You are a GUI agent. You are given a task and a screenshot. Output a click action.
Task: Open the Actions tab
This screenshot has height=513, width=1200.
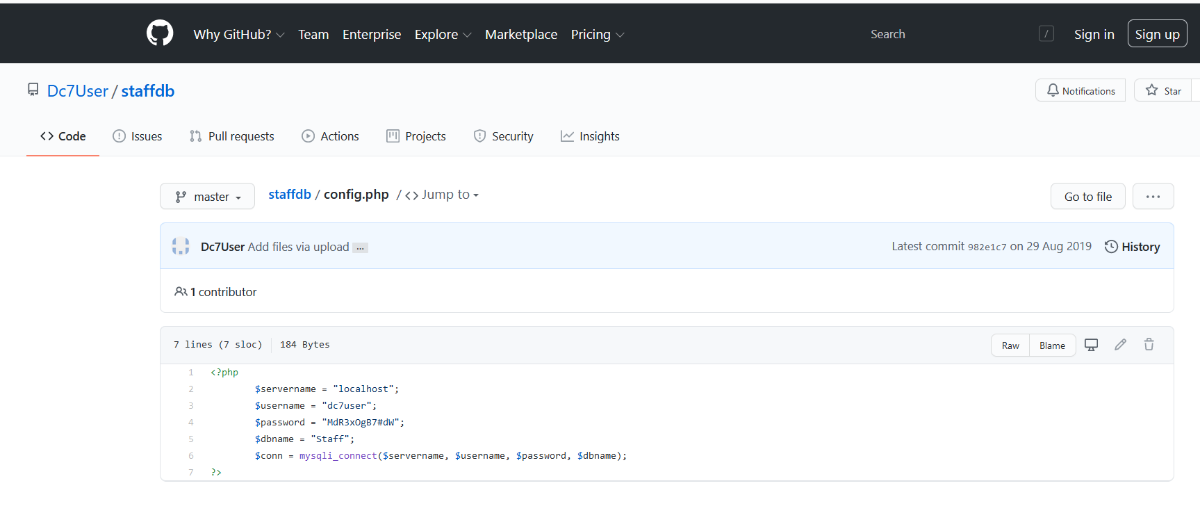tap(330, 136)
